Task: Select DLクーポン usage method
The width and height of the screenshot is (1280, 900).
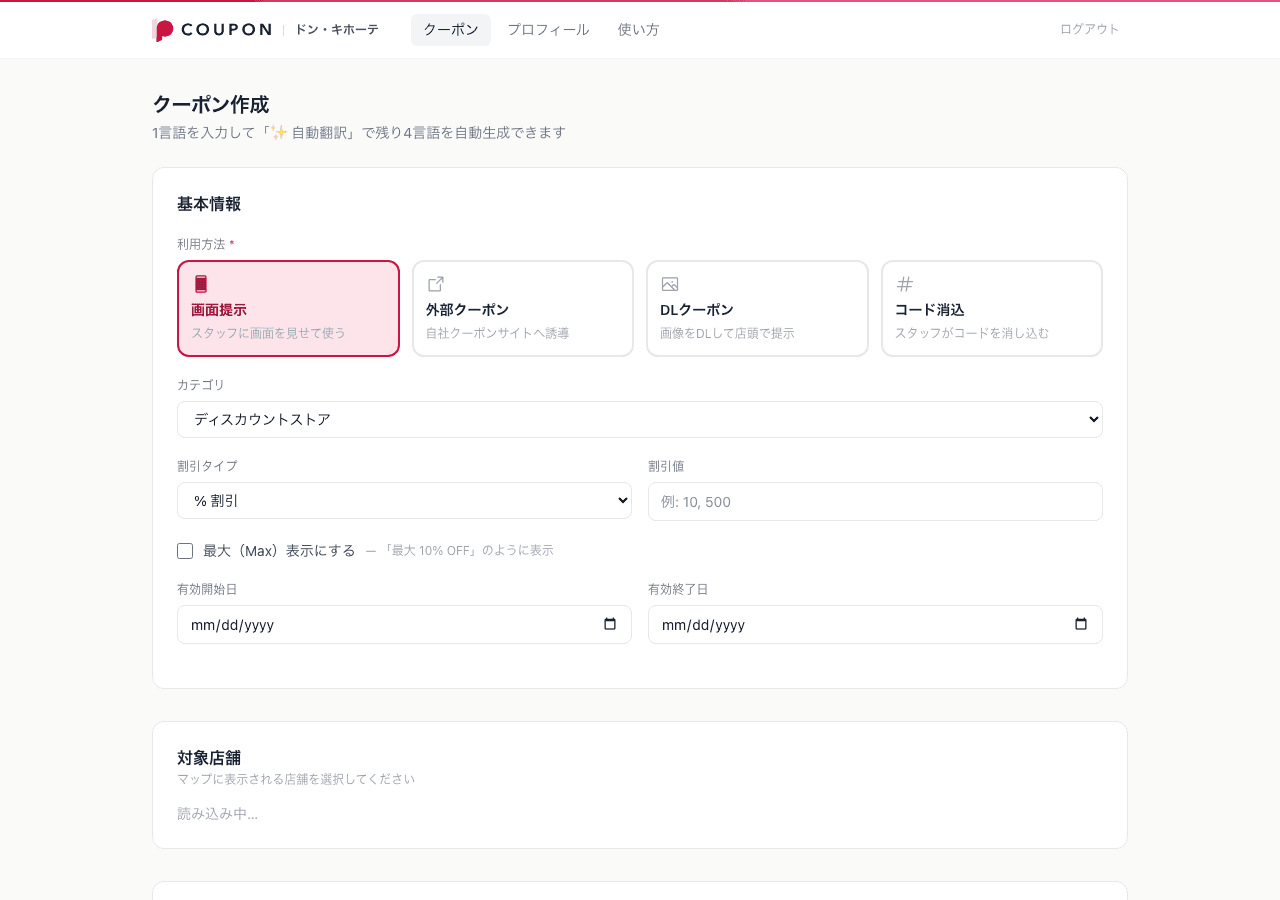Action: click(757, 308)
